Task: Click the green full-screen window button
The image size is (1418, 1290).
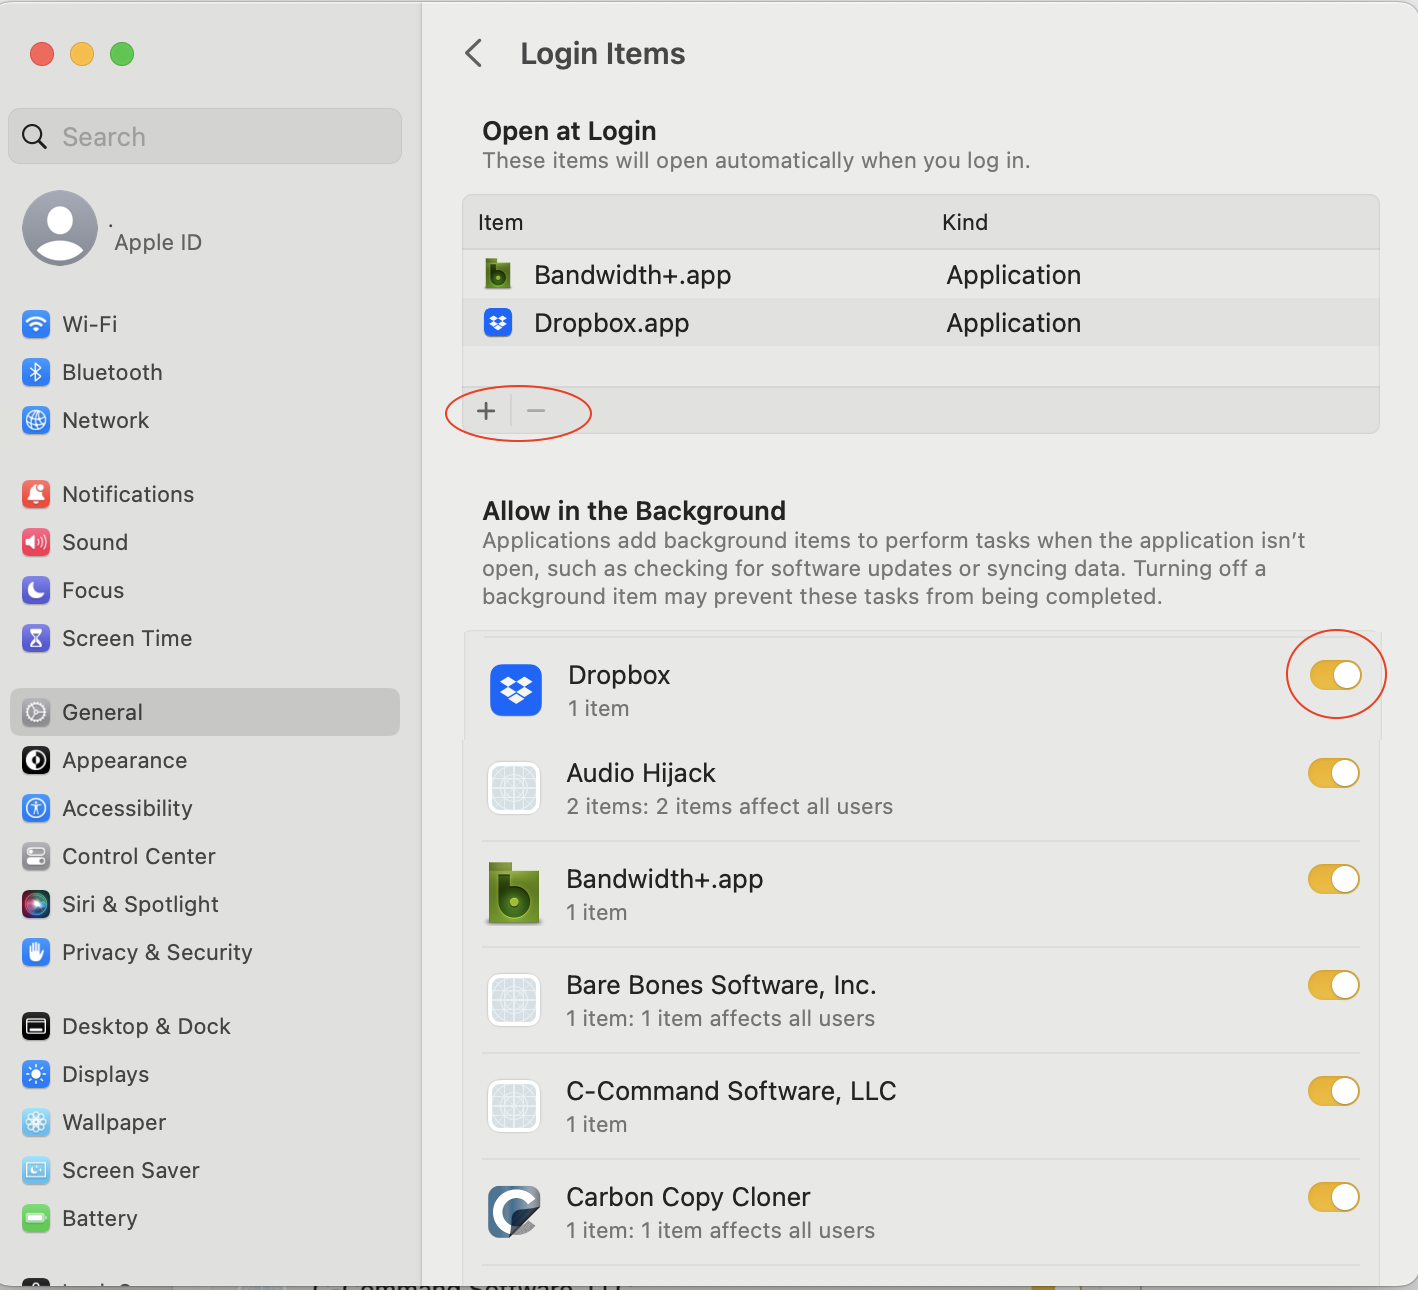Action: pos(122,54)
